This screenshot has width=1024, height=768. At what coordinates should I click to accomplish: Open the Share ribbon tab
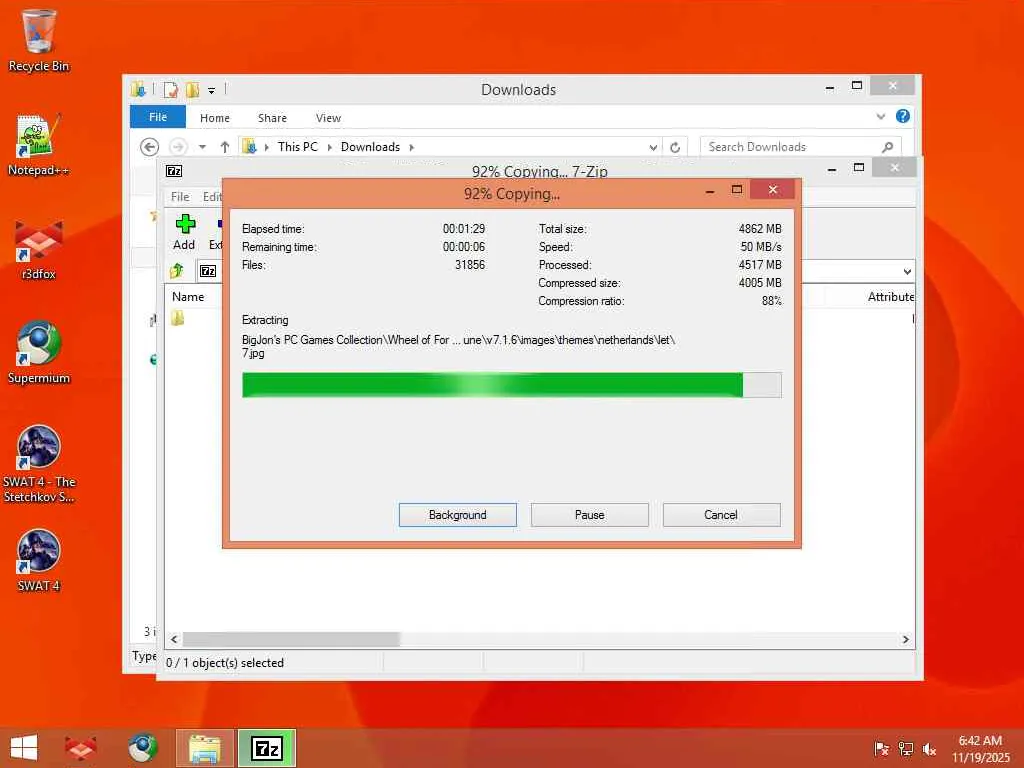pos(272,118)
